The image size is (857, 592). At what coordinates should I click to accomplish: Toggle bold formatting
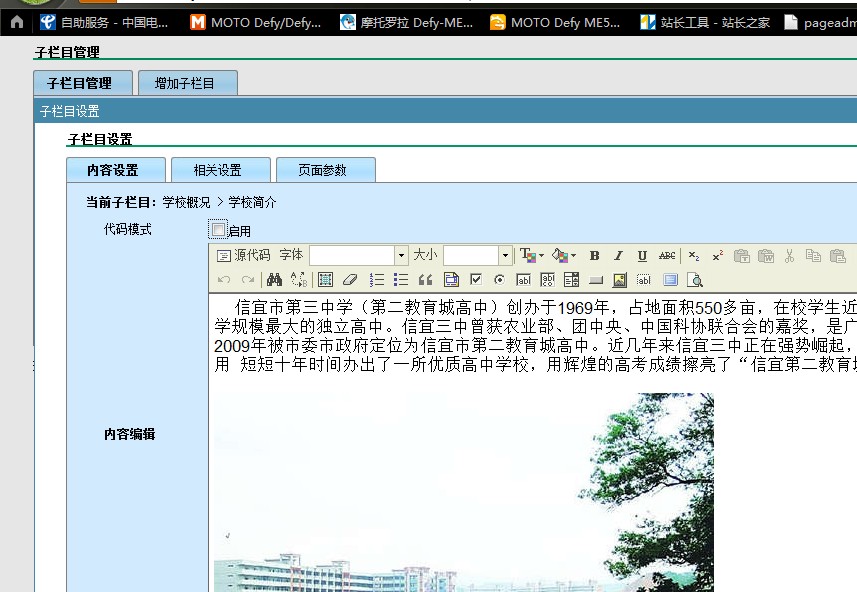[x=594, y=256]
